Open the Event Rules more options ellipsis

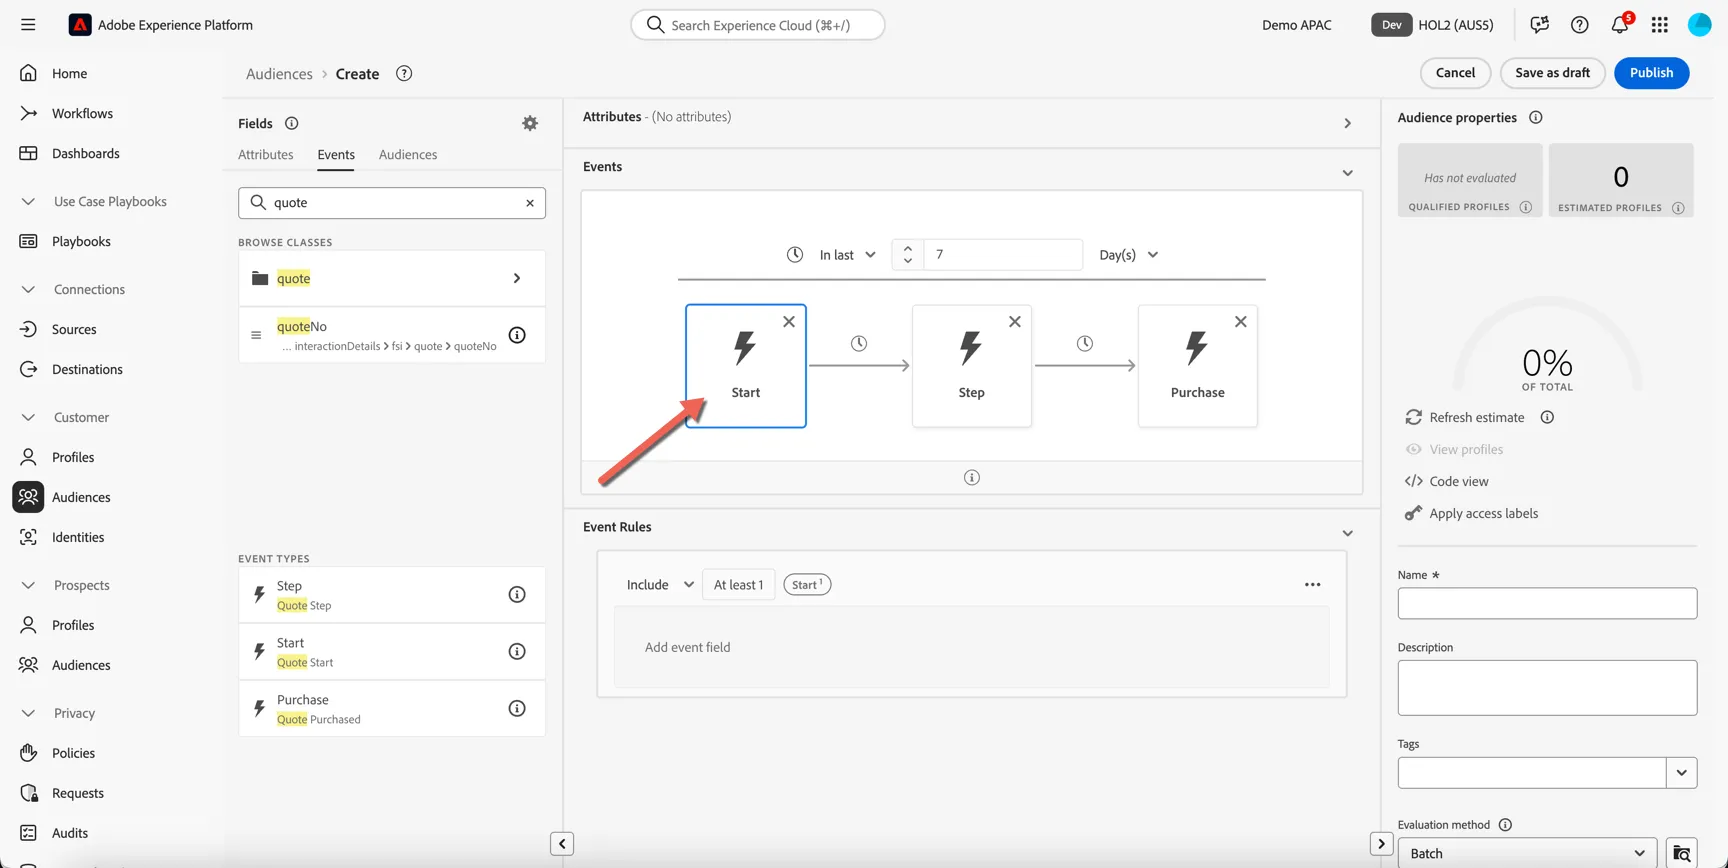pyautogui.click(x=1313, y=585)
